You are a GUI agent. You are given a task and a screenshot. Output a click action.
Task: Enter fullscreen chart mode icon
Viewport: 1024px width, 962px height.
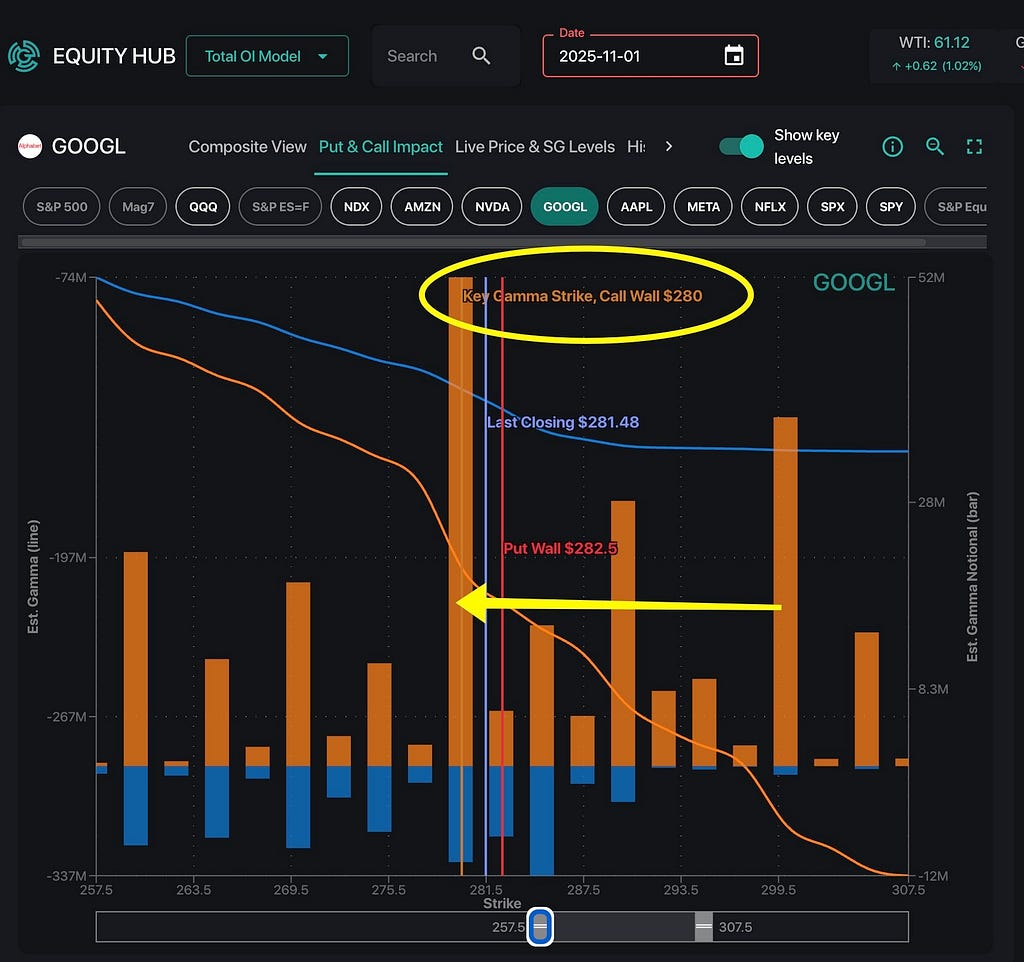pyautogui.click(x=974, y=147)
